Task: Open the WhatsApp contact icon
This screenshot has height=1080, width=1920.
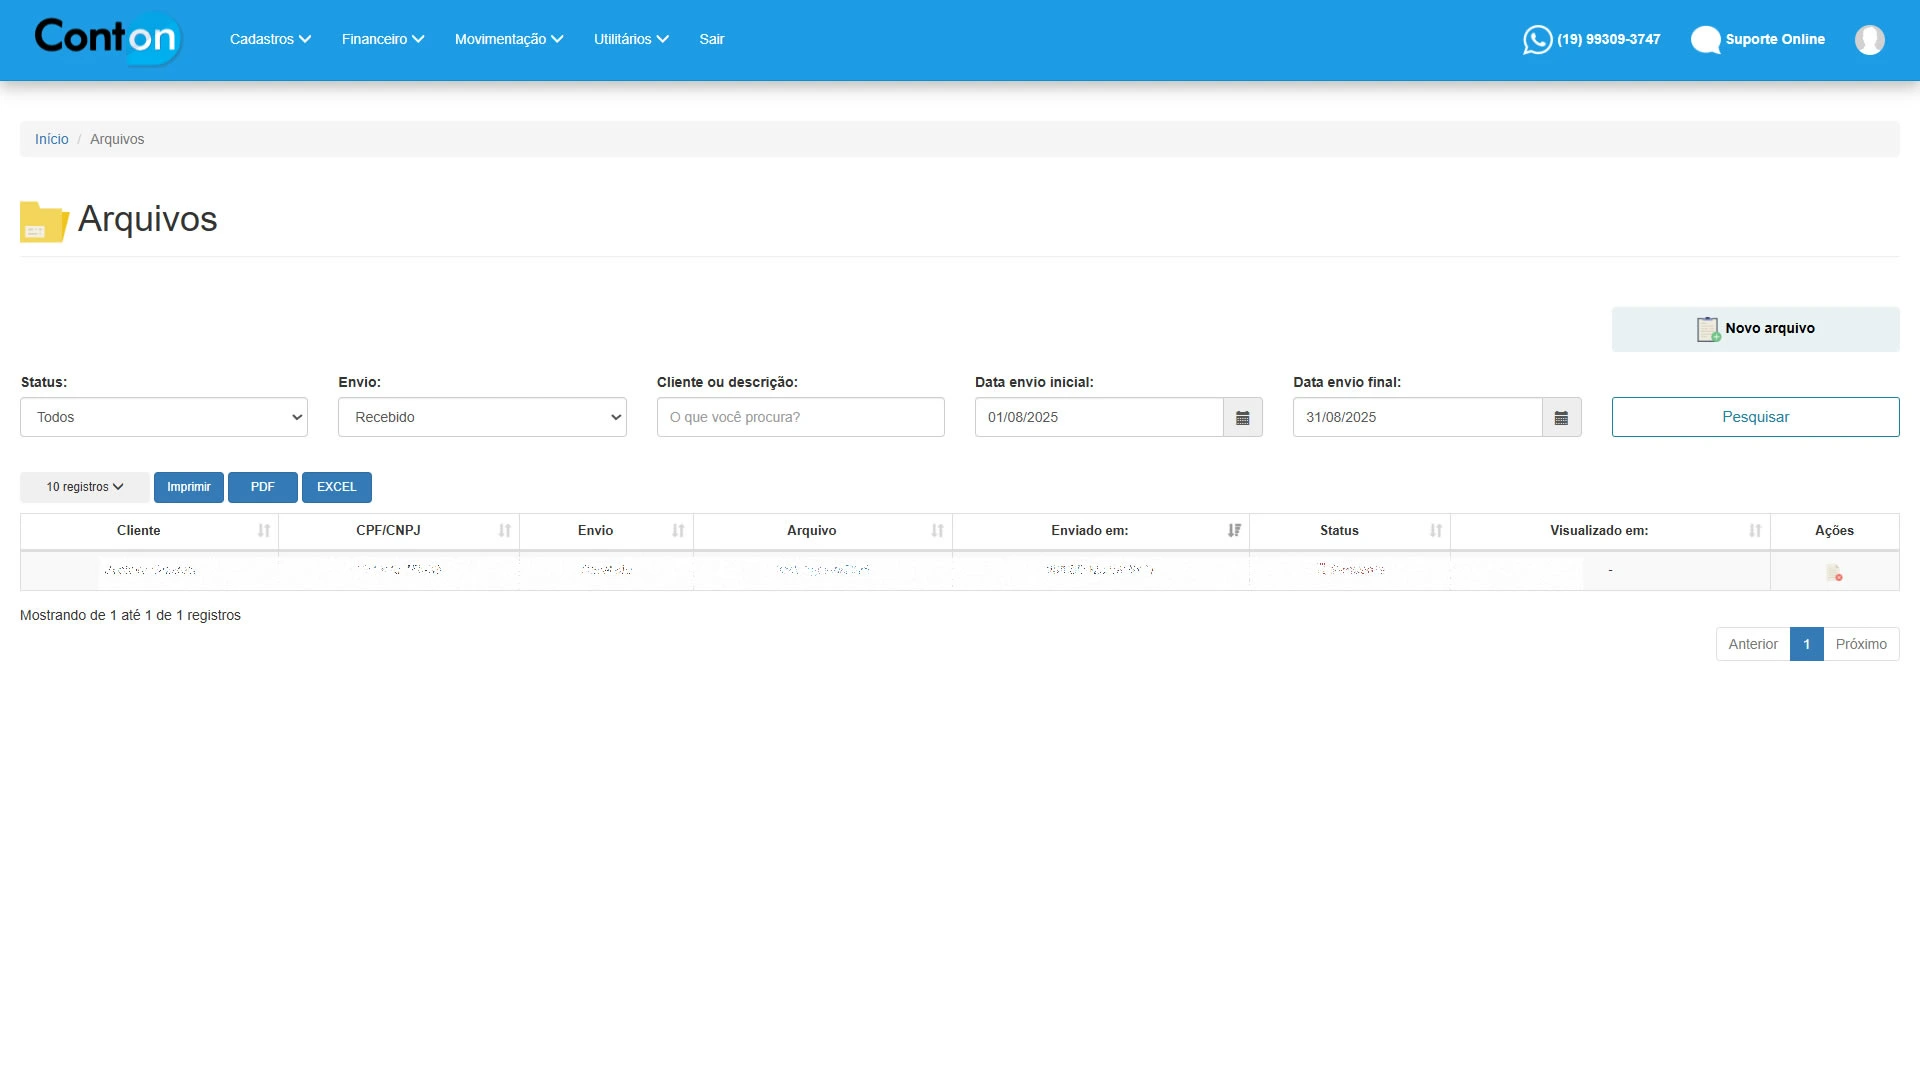Action: click(1537, 39)
